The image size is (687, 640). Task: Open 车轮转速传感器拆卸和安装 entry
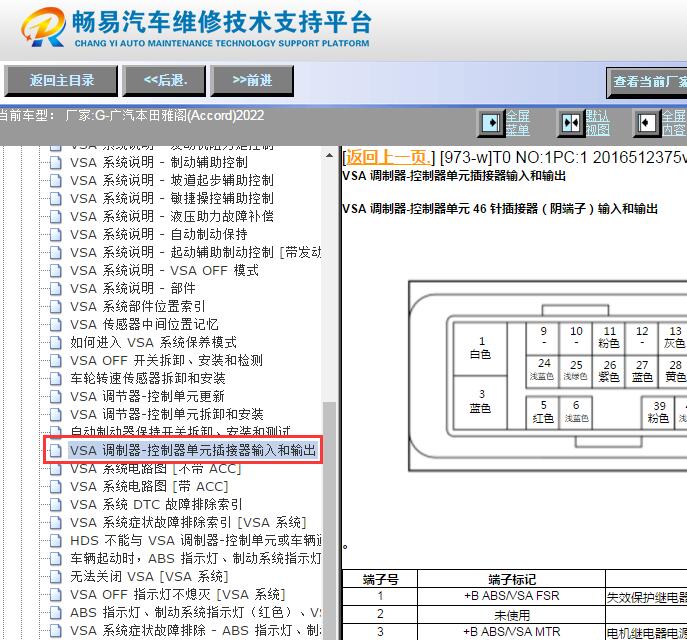click(x=148, y=378)
